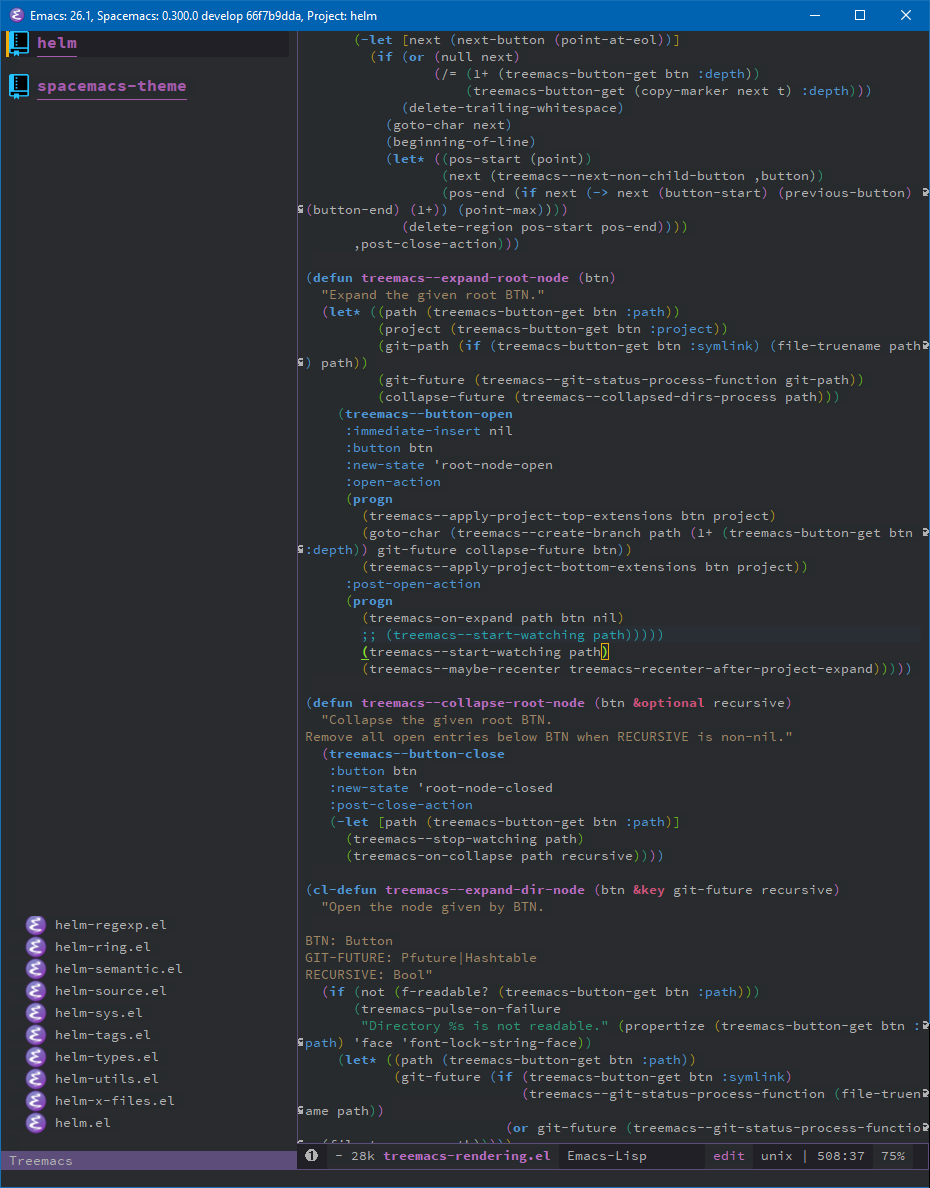The height and width of the screenshot is (1188, 930).
Task: Open helm-semantic.el in the tree
Action: pyautogui.click(x=118, y=969)
